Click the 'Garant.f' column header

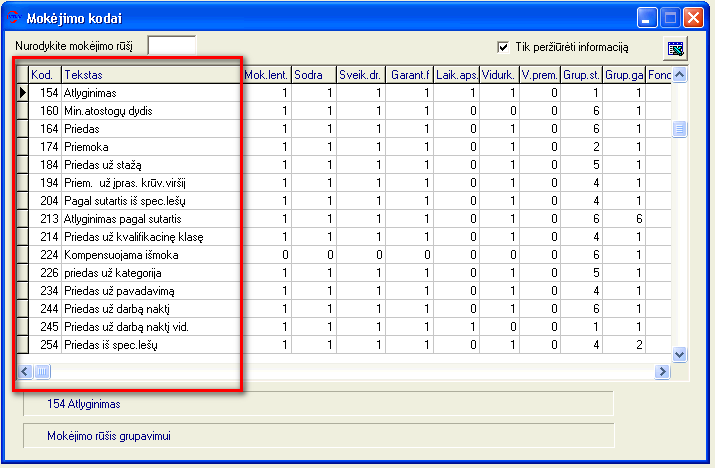pyautogui.click(x=409, y=75)
